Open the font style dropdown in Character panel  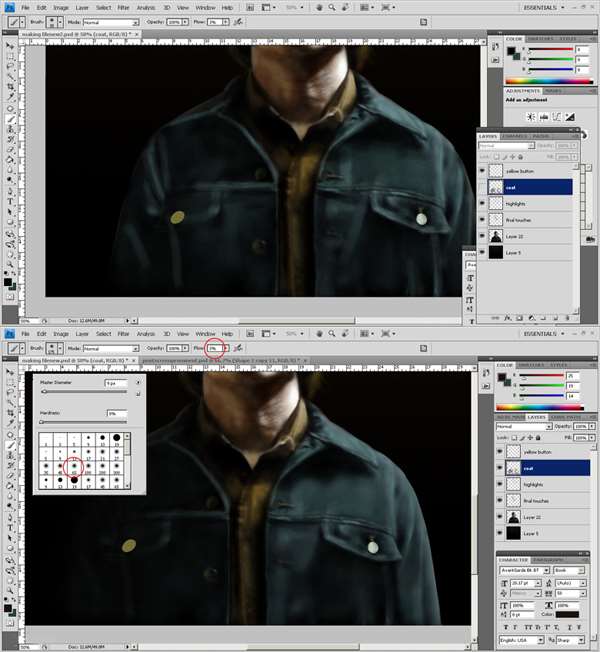[x=569, y=570]
